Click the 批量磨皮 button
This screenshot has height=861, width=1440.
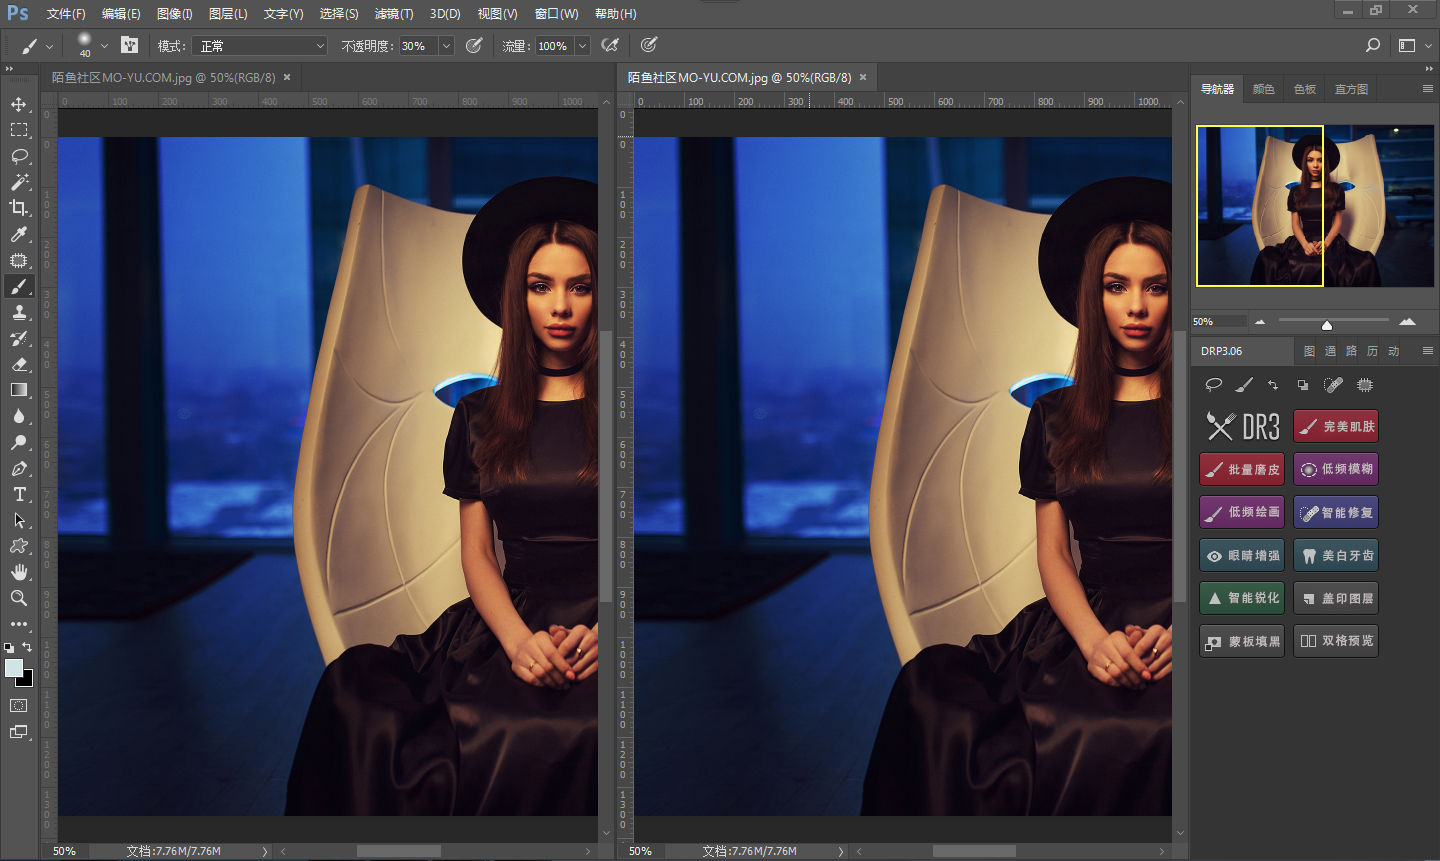point(1242,469)
